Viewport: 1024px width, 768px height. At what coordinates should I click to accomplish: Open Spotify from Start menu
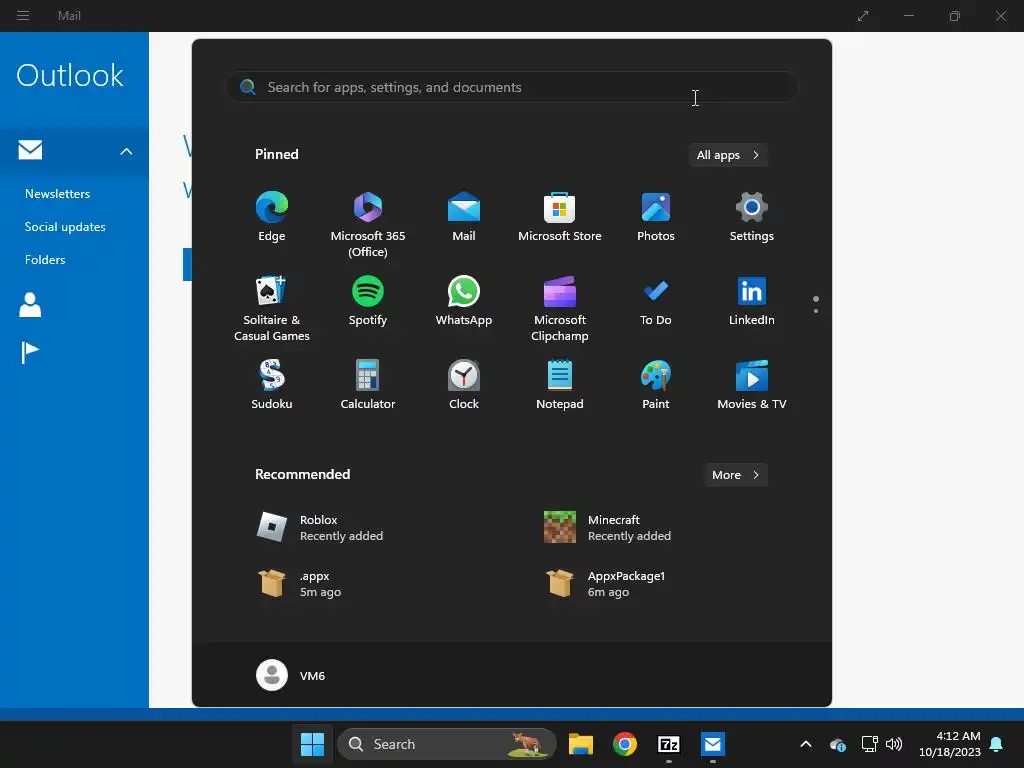[x=368, y=301]
